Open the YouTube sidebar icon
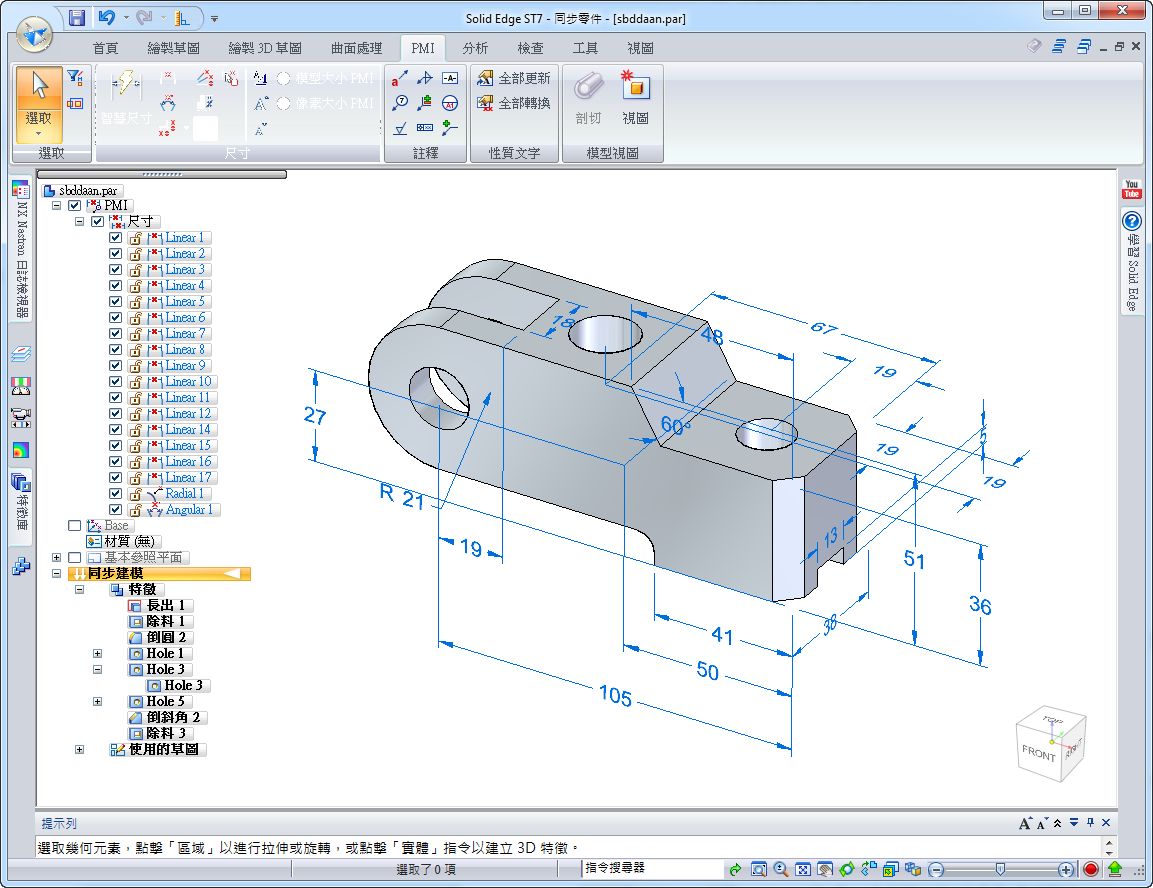The image size is (1153, 888). point(1132,189)
